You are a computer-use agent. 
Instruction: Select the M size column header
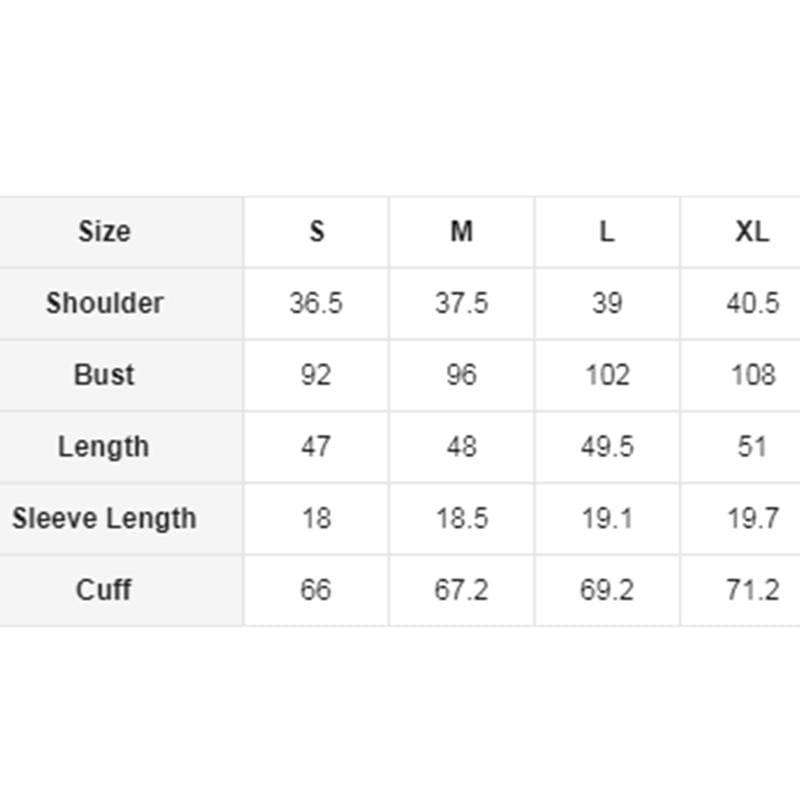(462, 232)
